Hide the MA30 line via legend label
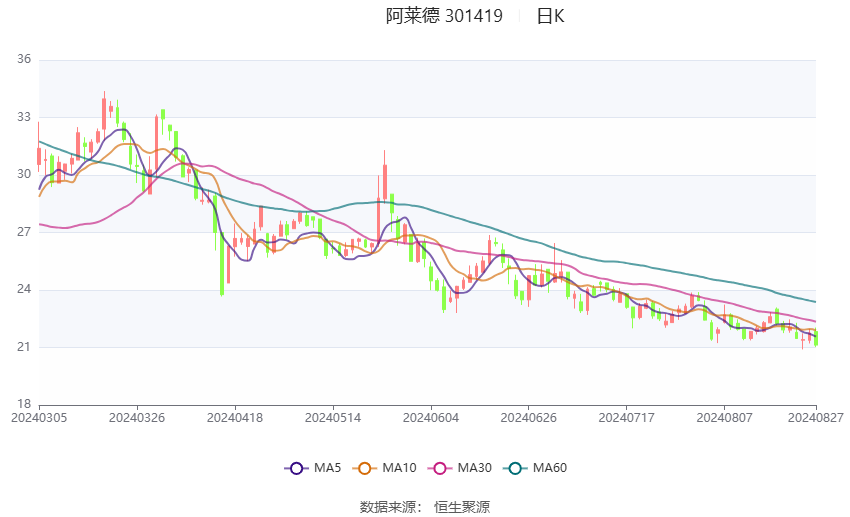850x517 pixels. (474, 468)
